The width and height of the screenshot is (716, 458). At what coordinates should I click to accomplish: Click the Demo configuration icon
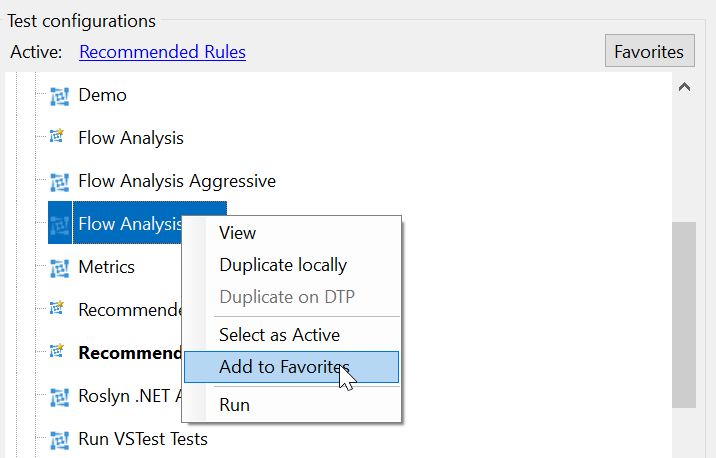tap(59, 96)
